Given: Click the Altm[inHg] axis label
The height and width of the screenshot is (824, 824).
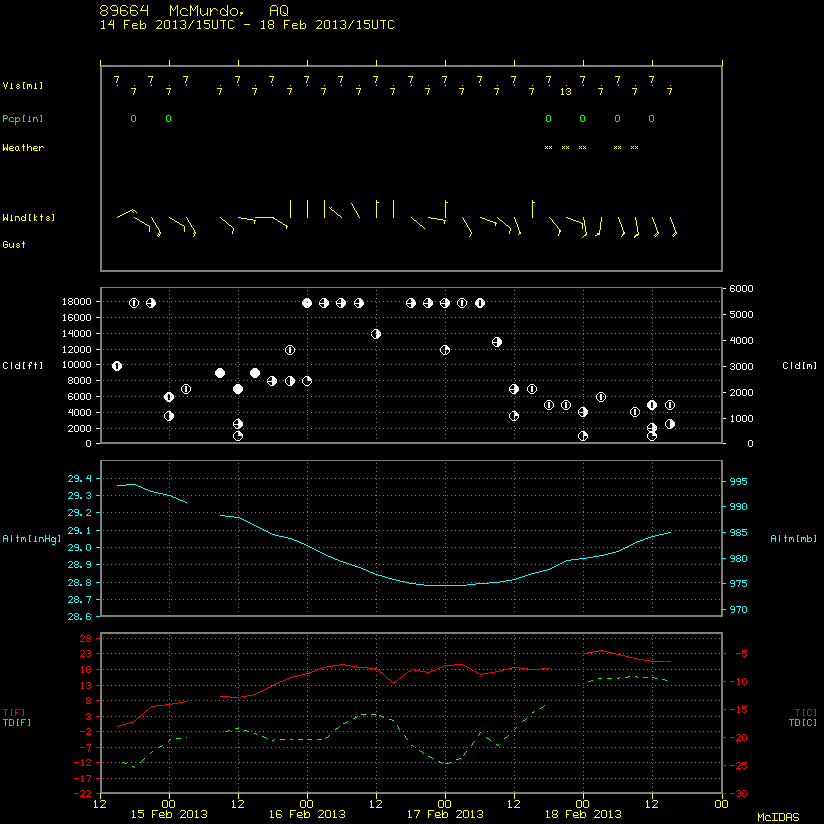Looking at the screenshot, I should coord(32,539).
